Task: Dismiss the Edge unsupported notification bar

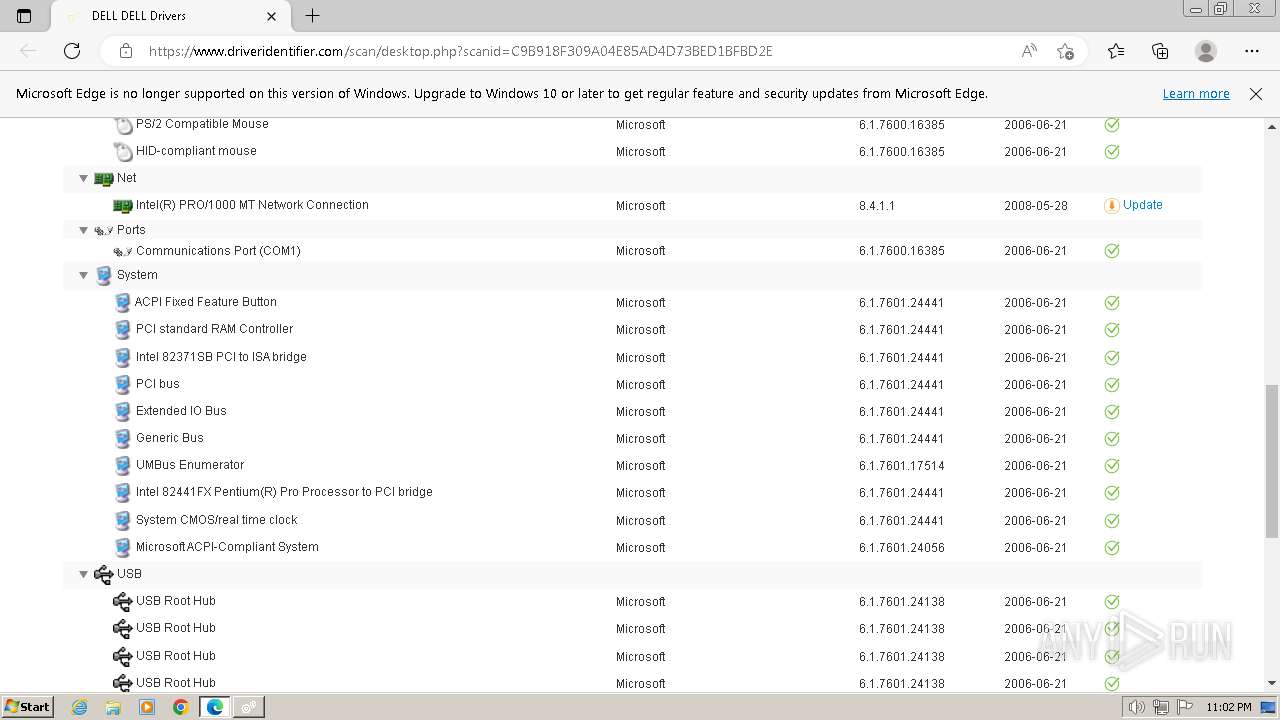Action: click(x=1256, y=94)
